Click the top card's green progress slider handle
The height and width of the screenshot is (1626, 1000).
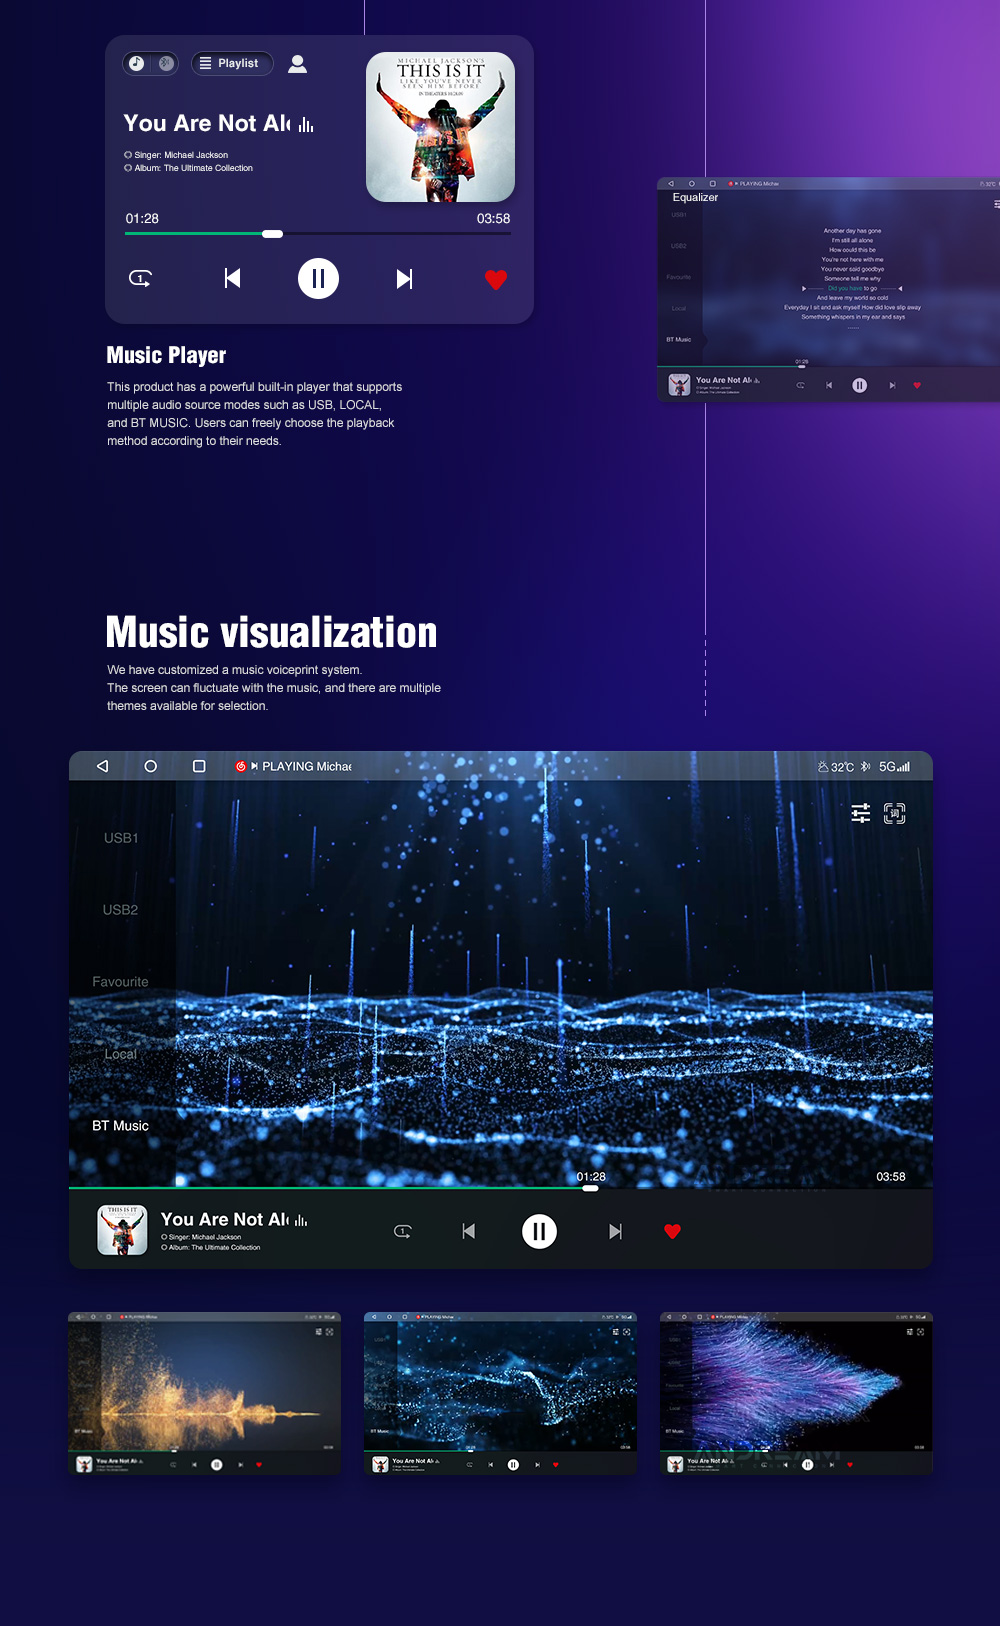[x=272, y=234]
